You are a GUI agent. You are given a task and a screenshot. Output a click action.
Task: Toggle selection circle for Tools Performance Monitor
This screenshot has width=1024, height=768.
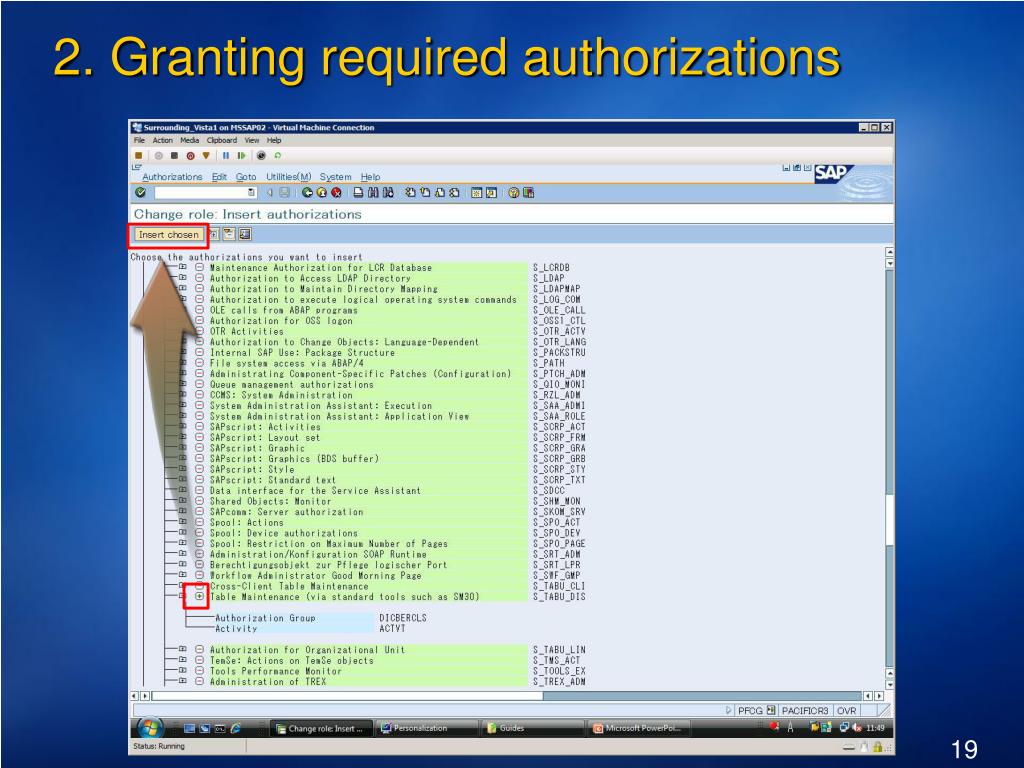[x=199, y=671]
